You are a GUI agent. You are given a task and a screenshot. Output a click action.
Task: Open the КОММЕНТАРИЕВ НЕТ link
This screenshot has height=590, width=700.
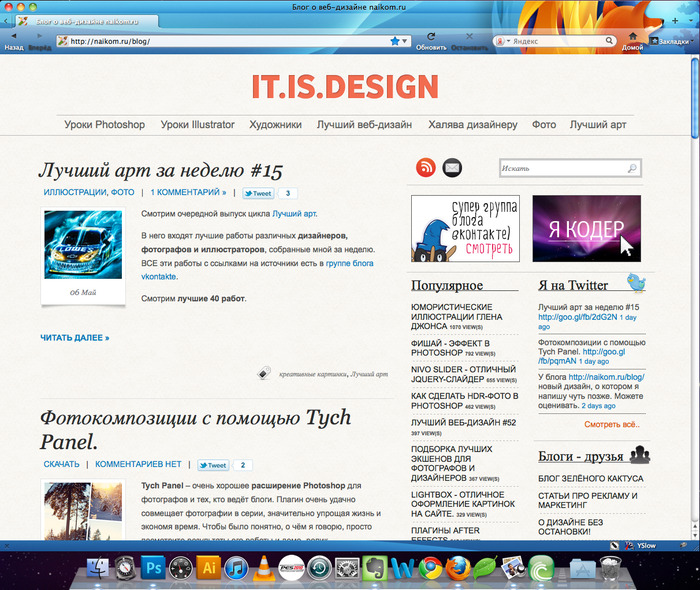pyautogui.click(x=138, y=464)
